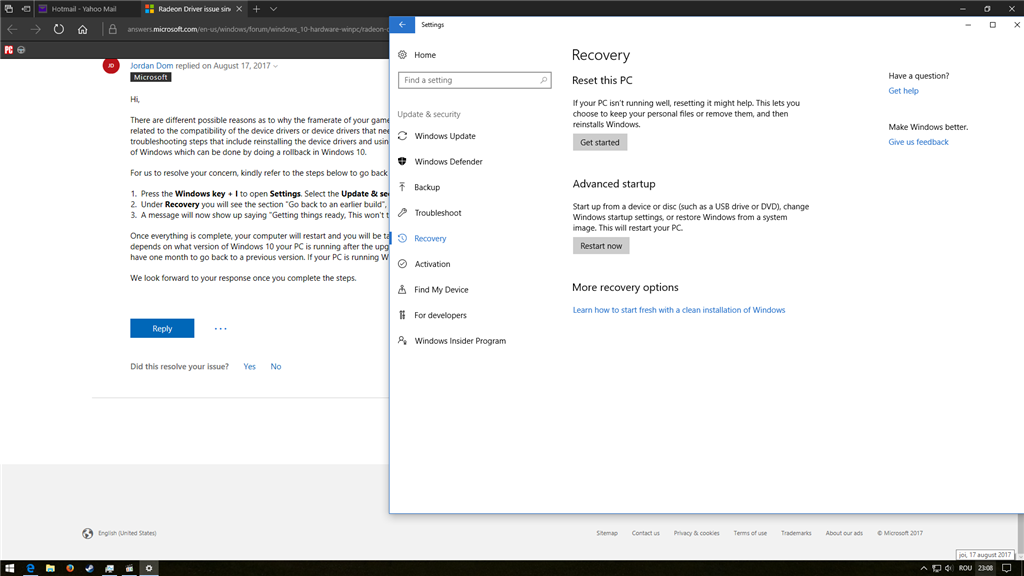
Task: Open the Backup settings page
Action: pos(427,187)
